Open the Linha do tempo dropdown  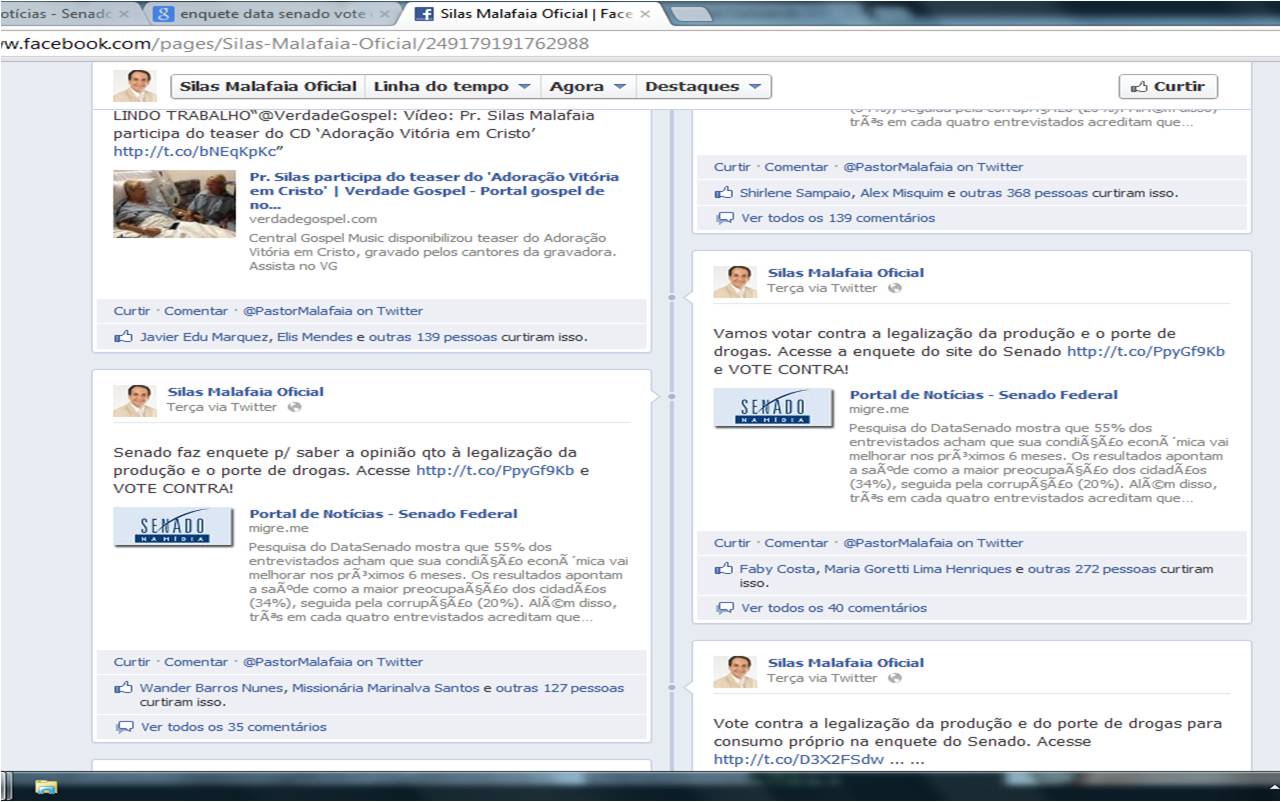(453, 86)
